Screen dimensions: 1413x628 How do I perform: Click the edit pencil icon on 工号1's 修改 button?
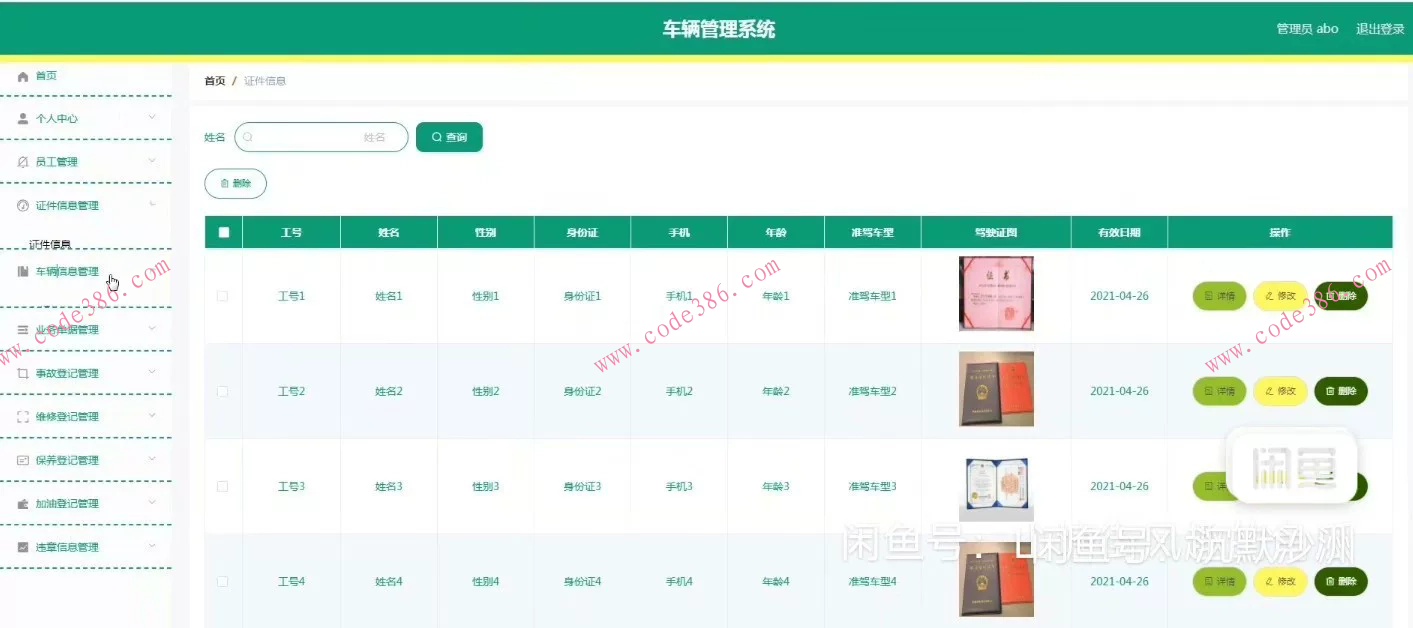pos(1270,296)
